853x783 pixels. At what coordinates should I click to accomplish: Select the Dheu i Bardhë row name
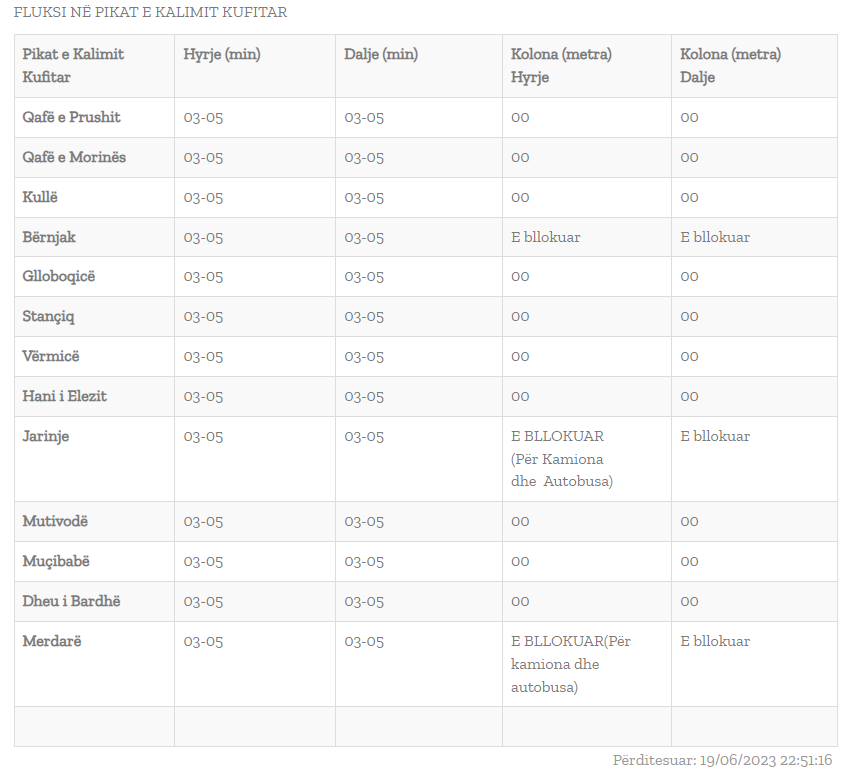coord(64,601)
